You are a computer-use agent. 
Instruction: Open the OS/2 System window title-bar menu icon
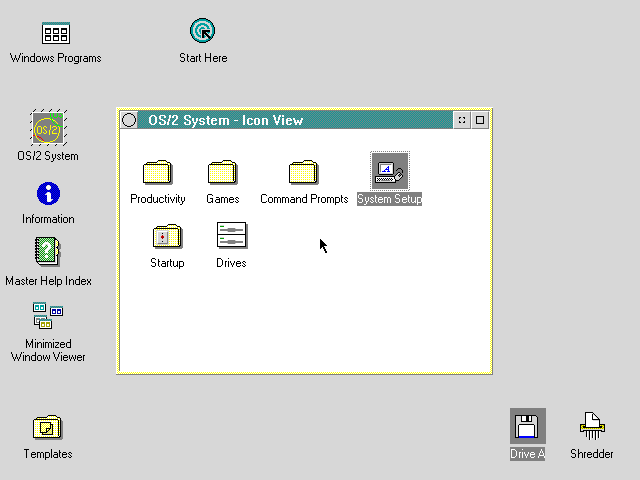pyautogui.click(x=129, y=120)
